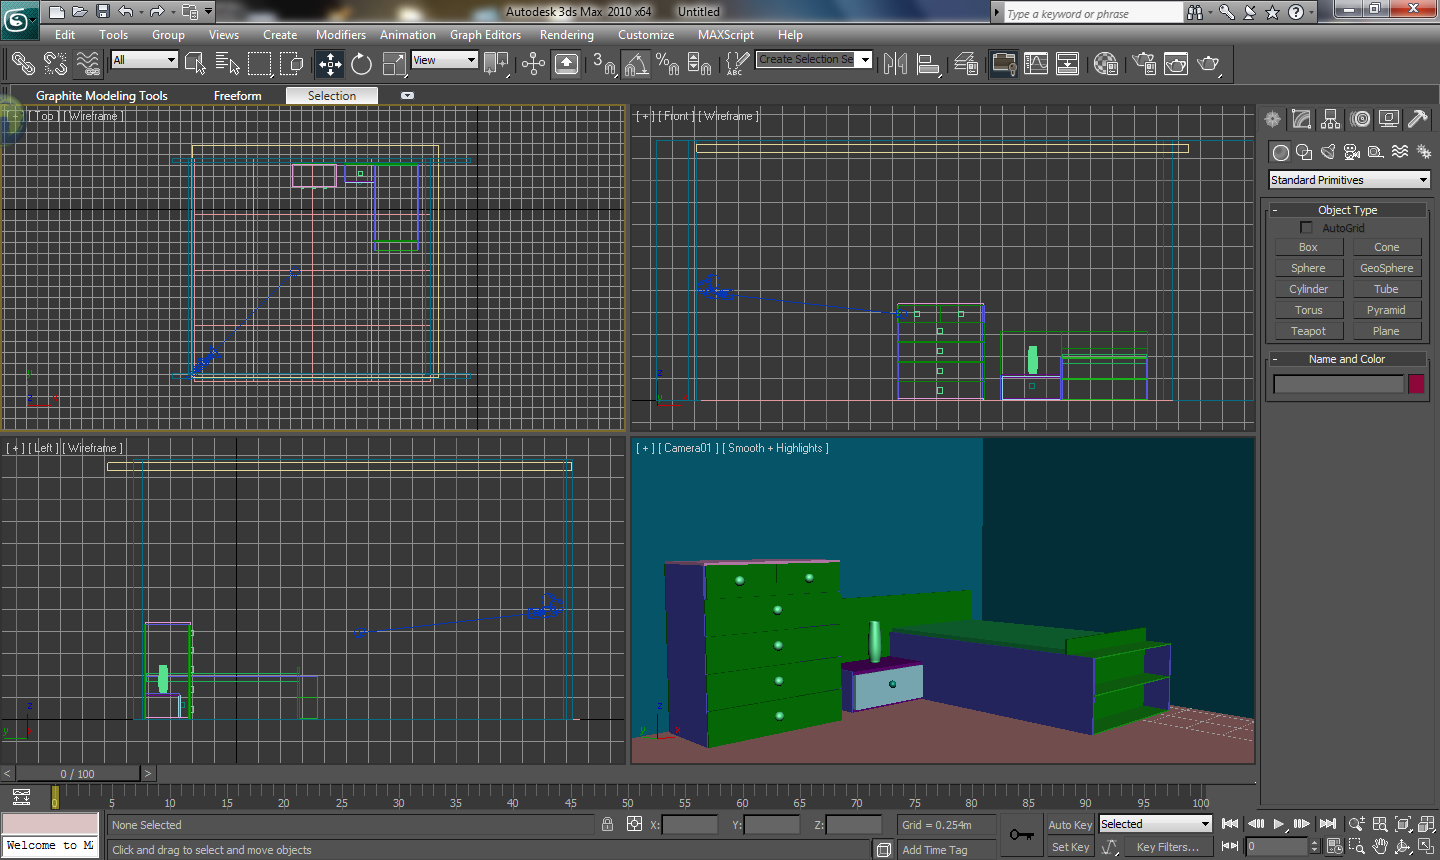The height and width of the screenshot is (860, 1440).
Task: Collapse the Object Type rollout
Action: pos(1347,210)
